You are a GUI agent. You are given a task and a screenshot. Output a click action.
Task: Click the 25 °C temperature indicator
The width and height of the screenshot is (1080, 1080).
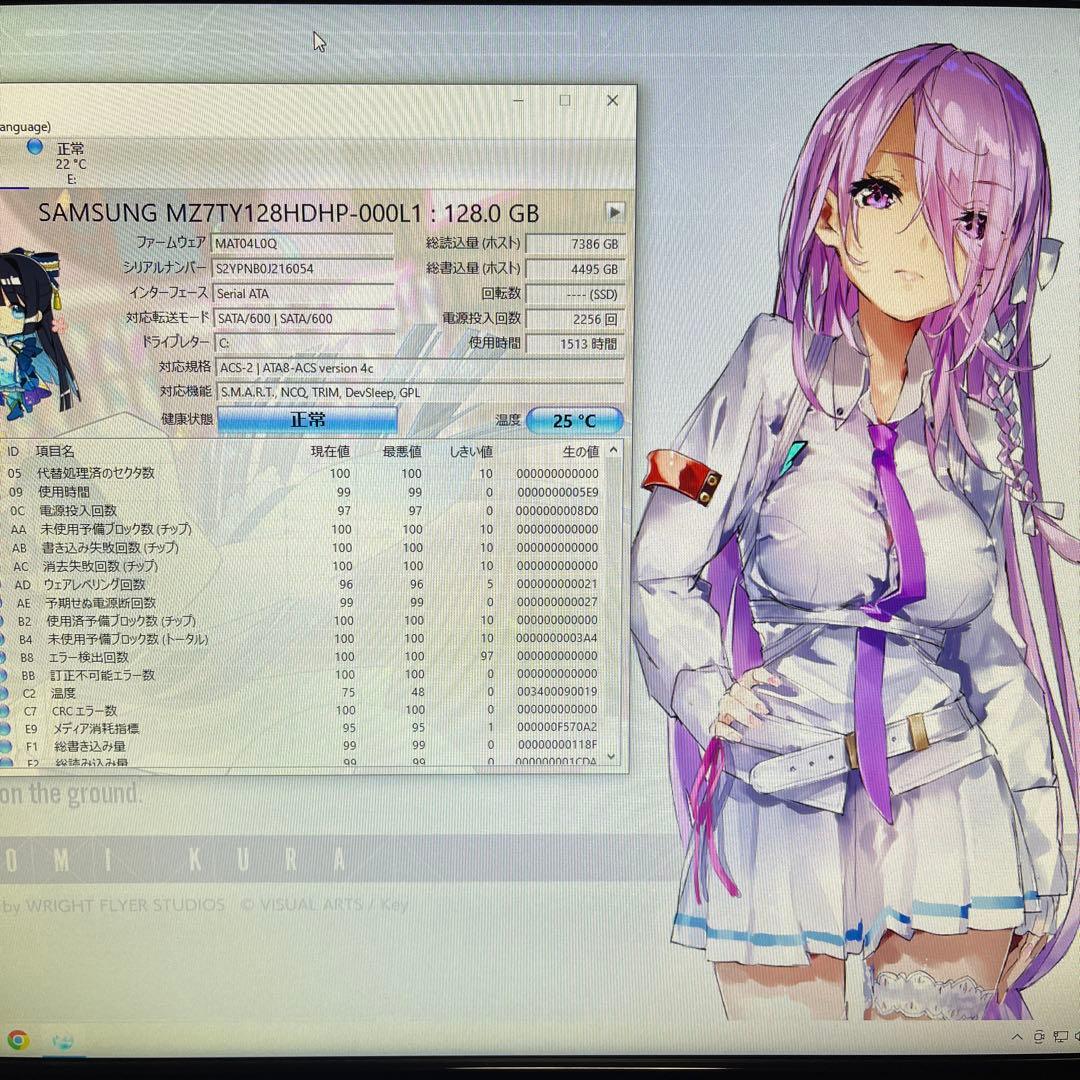click(x=574, y=420)
